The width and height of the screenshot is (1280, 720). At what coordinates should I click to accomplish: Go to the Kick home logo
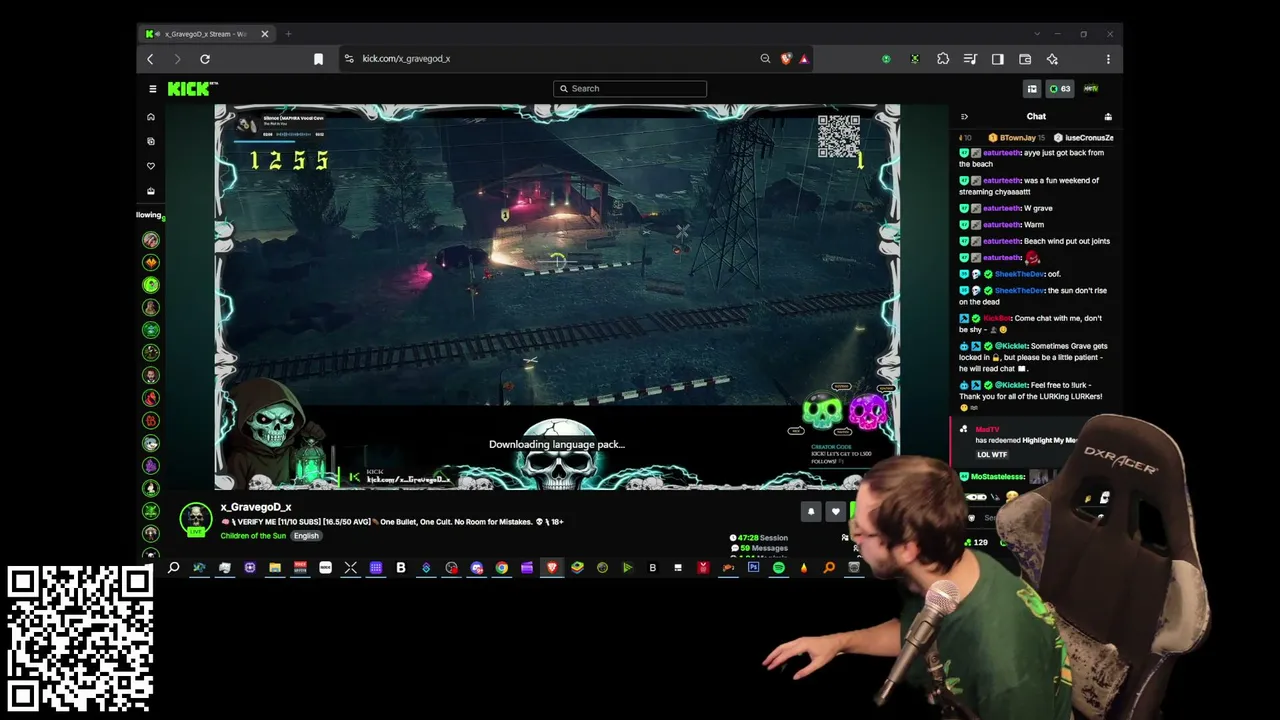pos(192,89)
